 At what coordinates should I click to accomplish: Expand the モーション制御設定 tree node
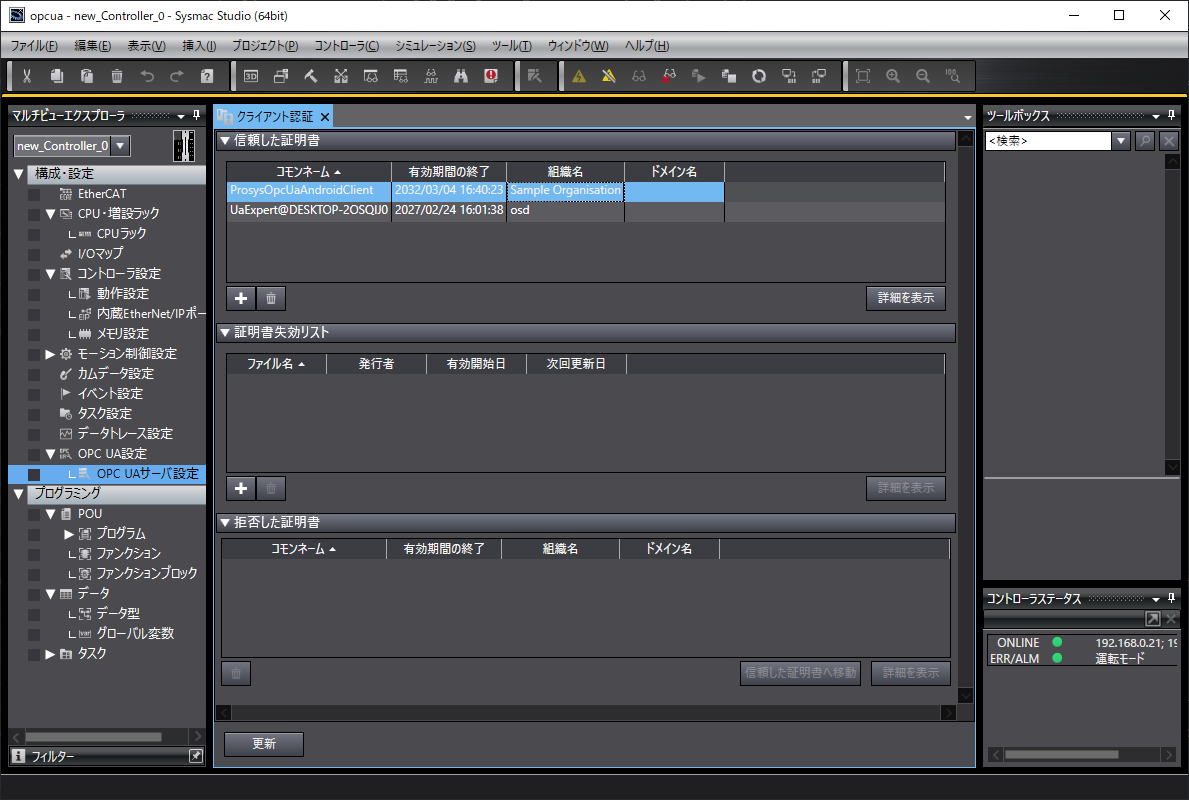tap(50, 354)
